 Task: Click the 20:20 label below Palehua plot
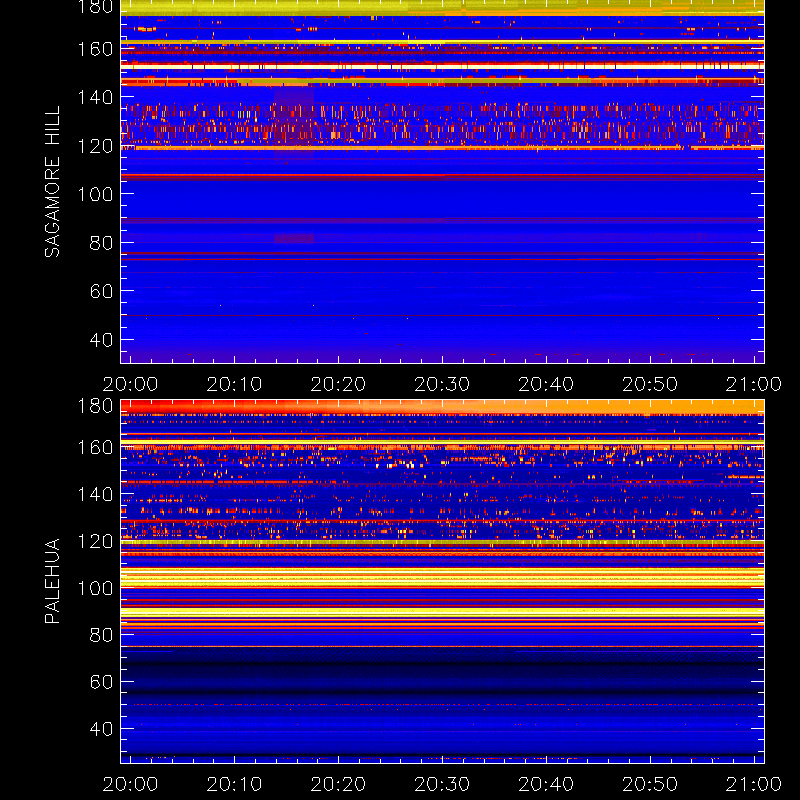(x=338, y=784)
